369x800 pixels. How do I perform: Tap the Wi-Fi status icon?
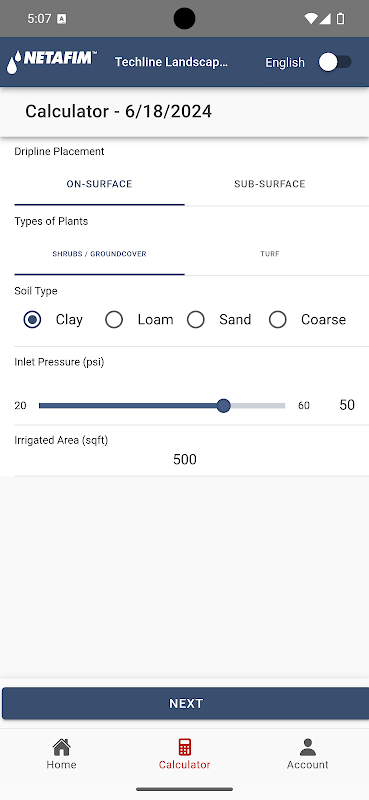tap(311, 19)
